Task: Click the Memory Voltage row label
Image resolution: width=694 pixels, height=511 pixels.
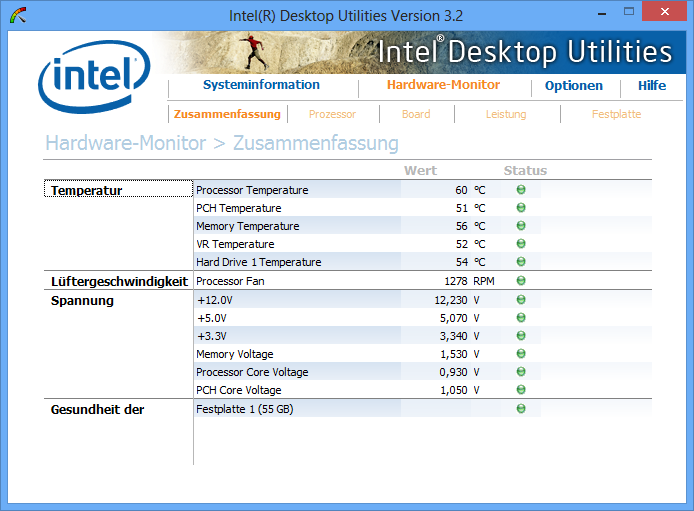Action: pos(235,354)
